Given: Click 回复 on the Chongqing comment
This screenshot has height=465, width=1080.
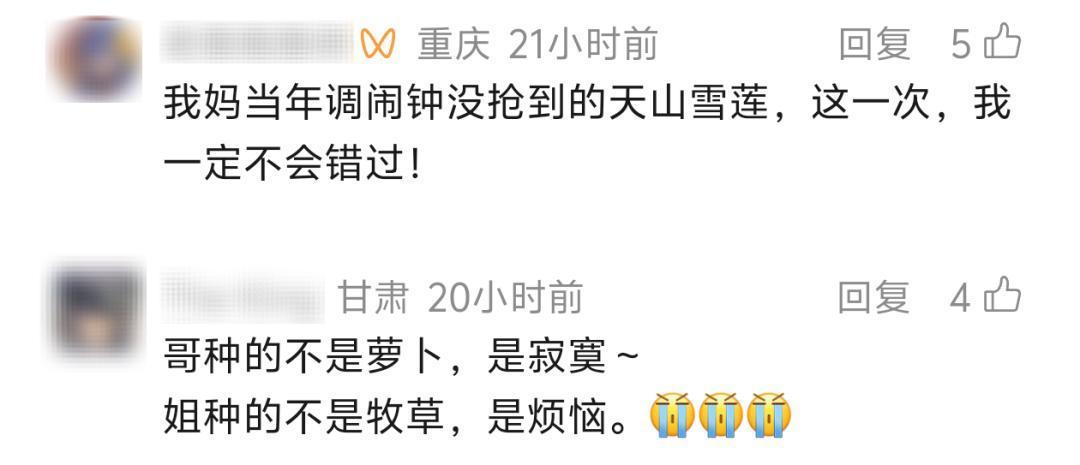Looking at the screenshot, I should coord(875,45).
